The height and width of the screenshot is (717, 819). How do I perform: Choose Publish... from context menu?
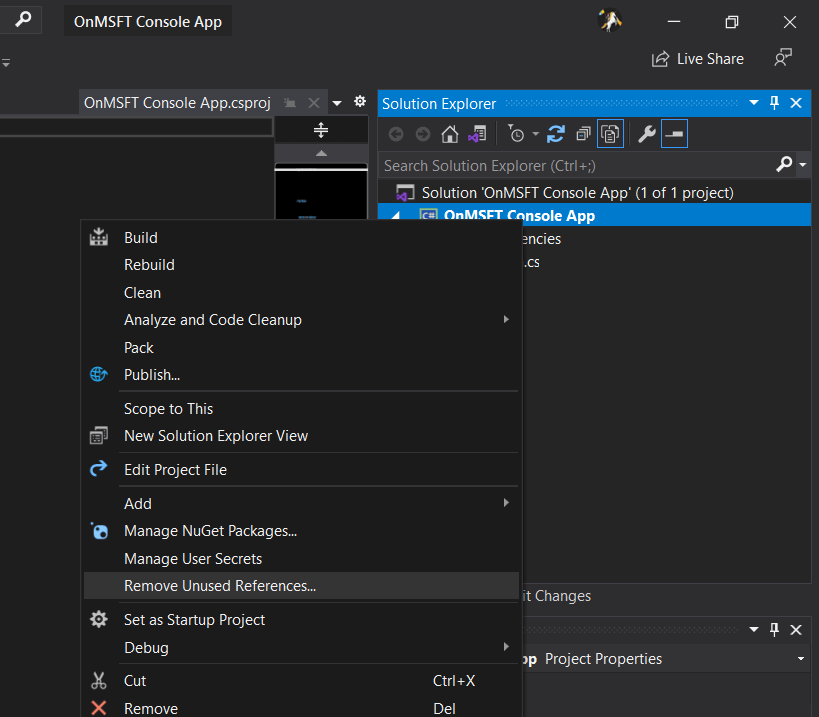(301, 374)
